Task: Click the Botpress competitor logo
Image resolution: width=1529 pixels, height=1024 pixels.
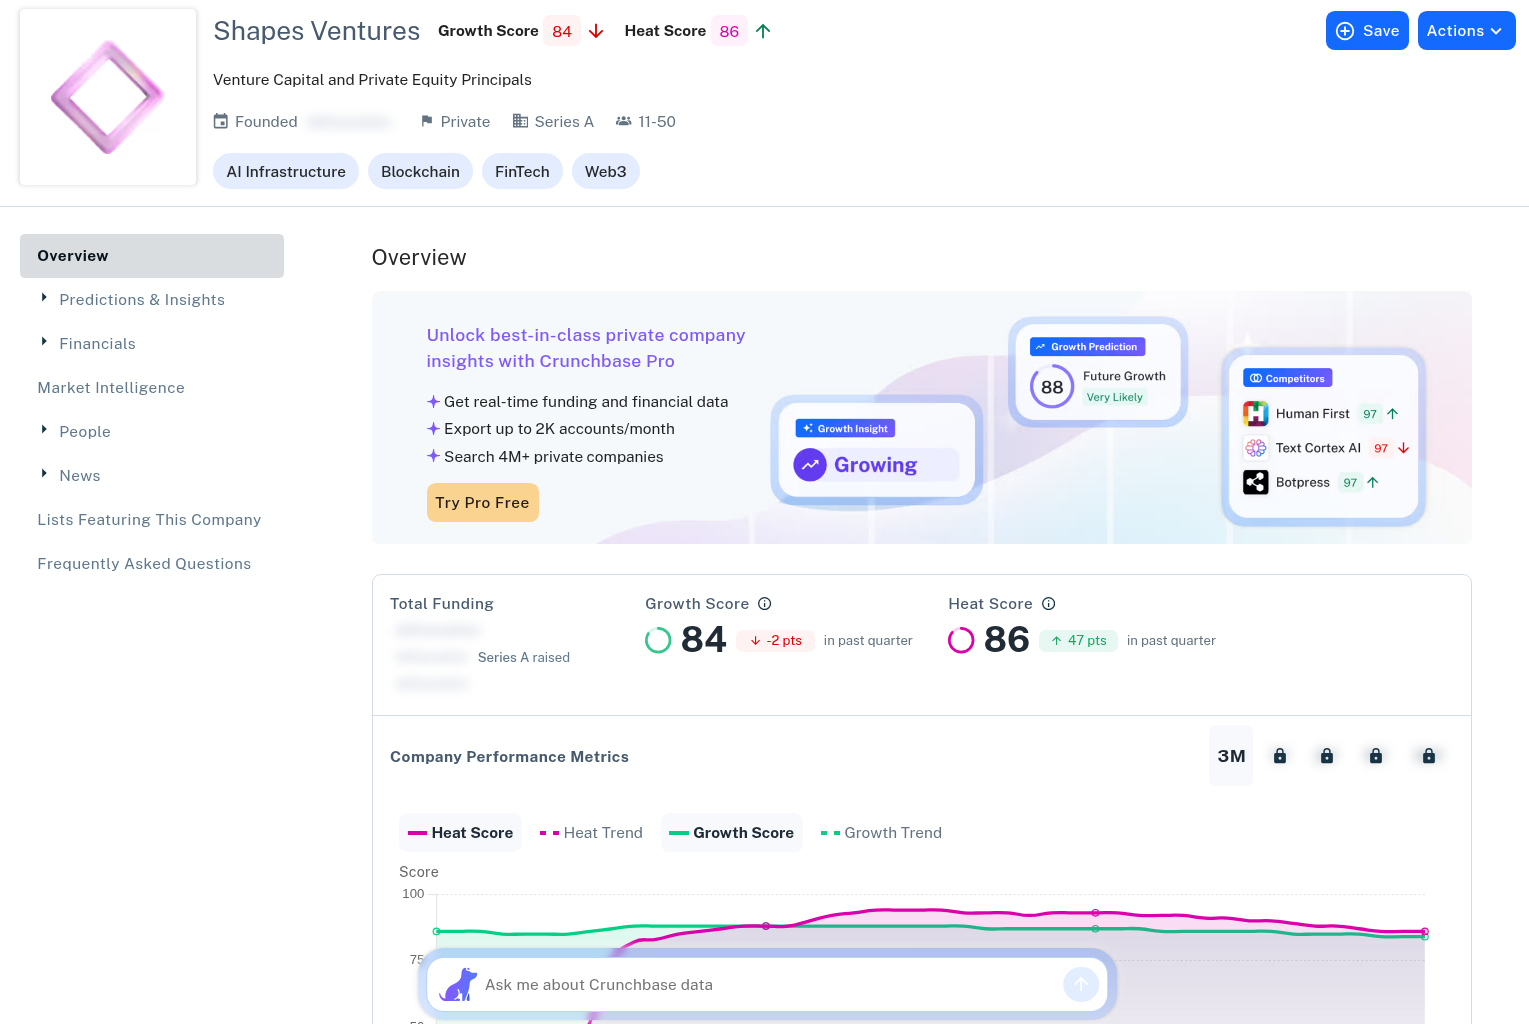Action: pyautogui.click(x=1256, y=483)
